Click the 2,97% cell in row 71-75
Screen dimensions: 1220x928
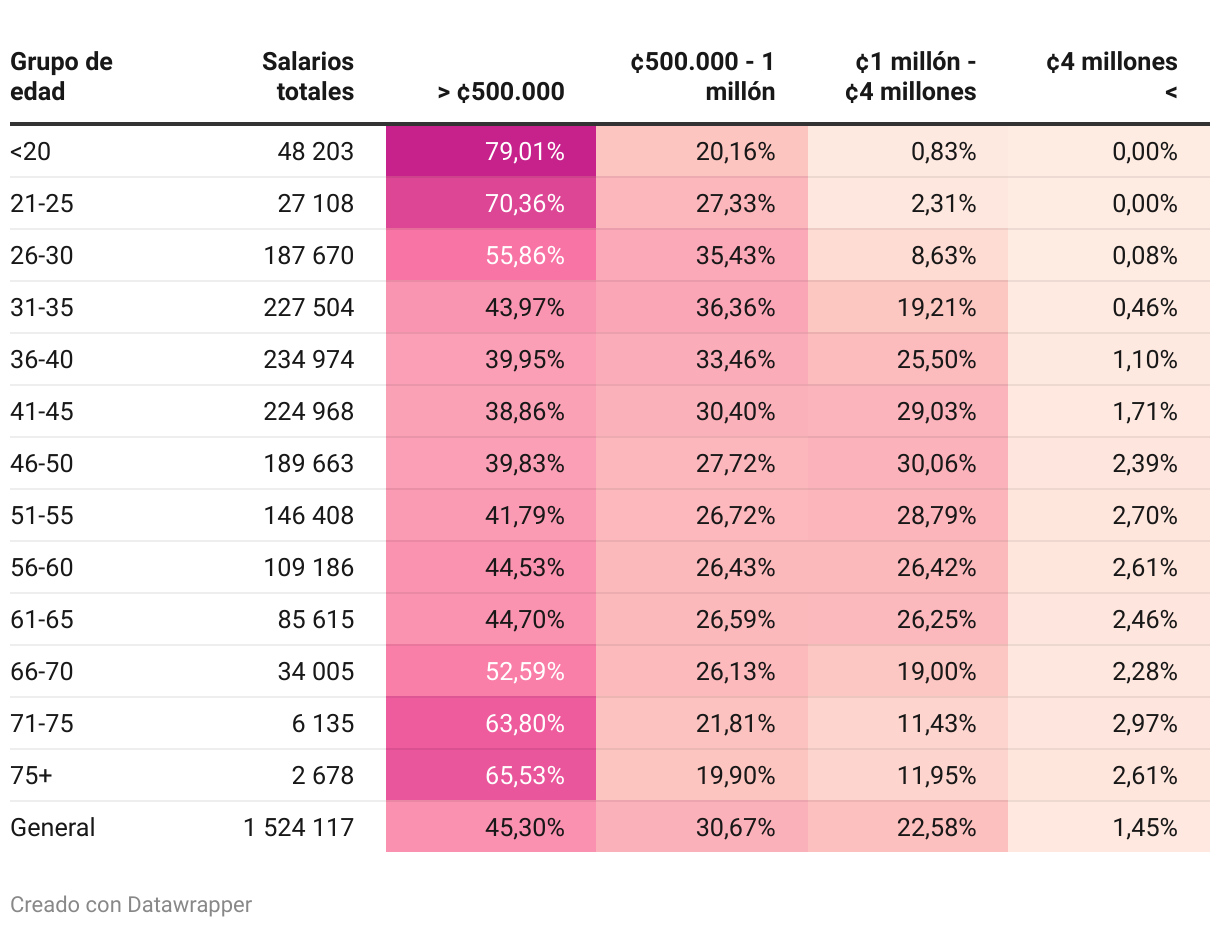click(x=1145, y=724)
